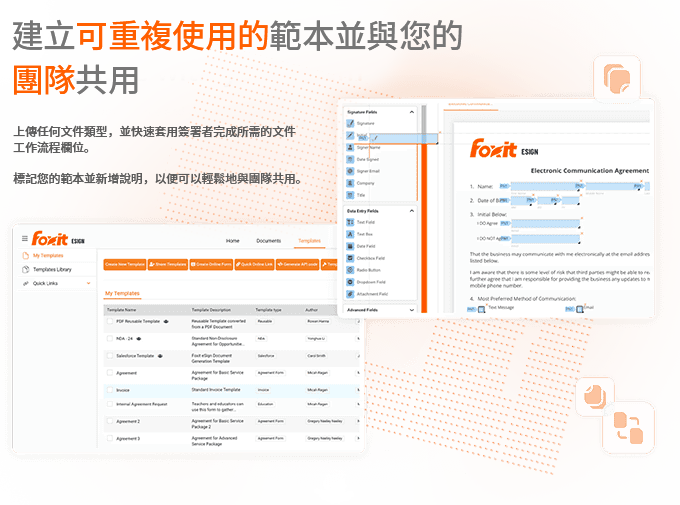
Task: Select the Title field icon
Action: [x=350, y=195]
